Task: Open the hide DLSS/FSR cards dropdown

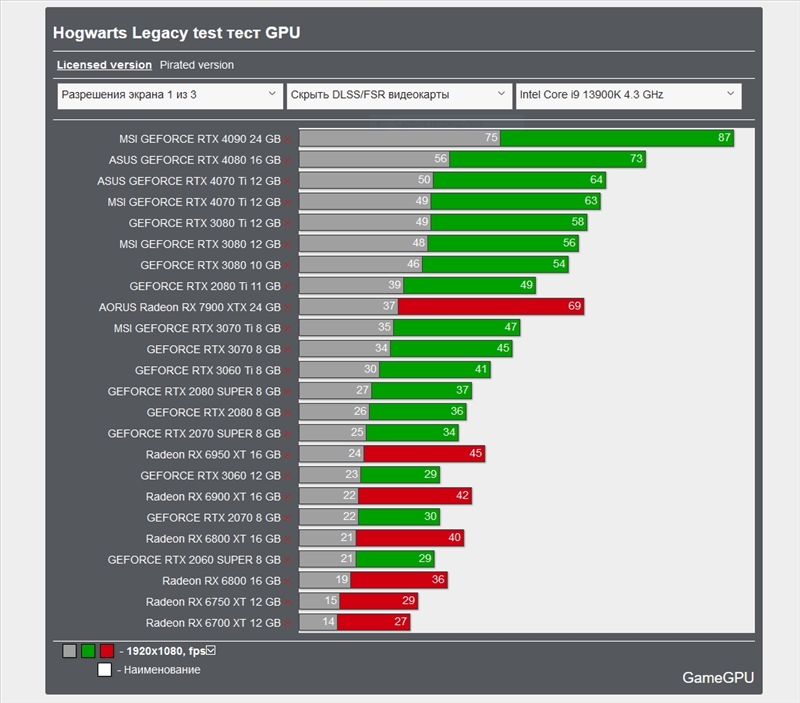Action: pos(399,95)
